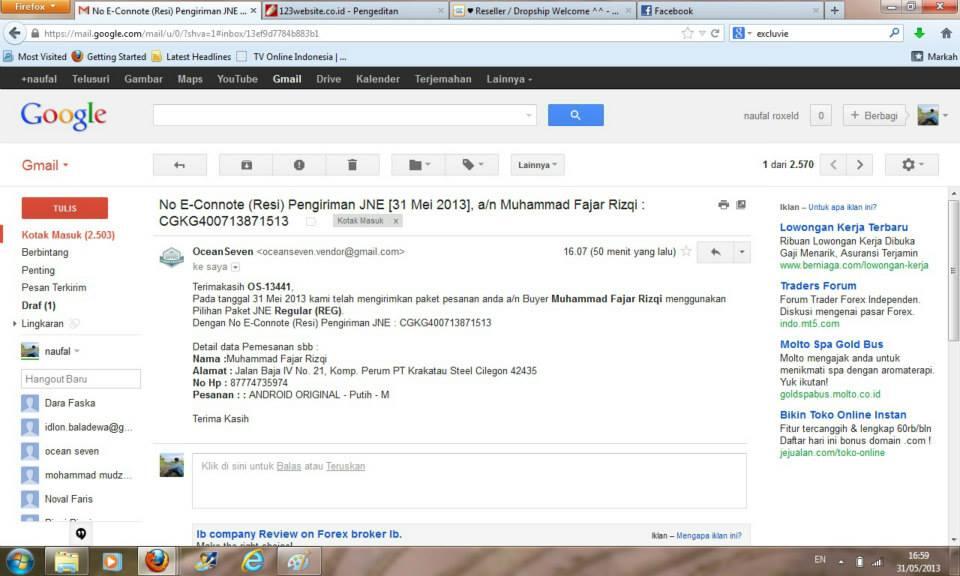Open search options dropdown in Gmail search

(x=528, y=115)
